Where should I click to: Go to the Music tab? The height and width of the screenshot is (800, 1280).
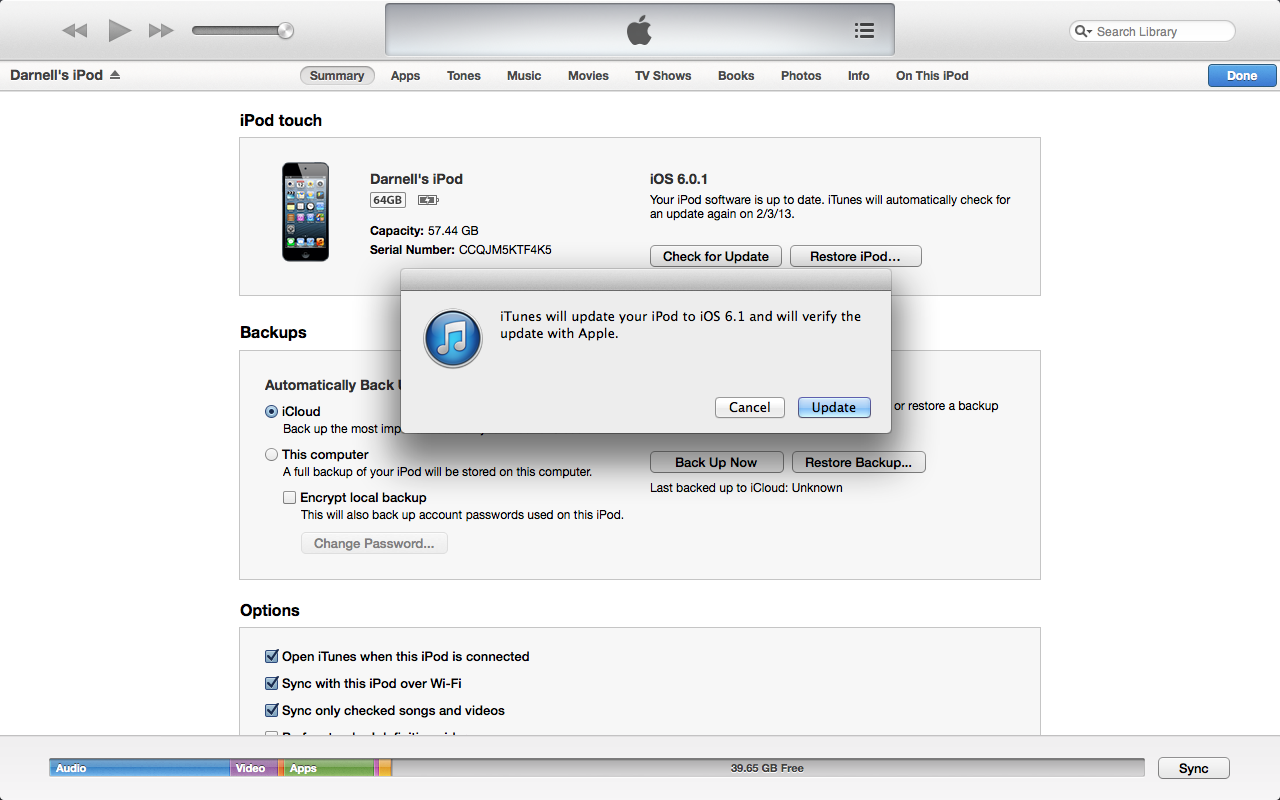524,75
